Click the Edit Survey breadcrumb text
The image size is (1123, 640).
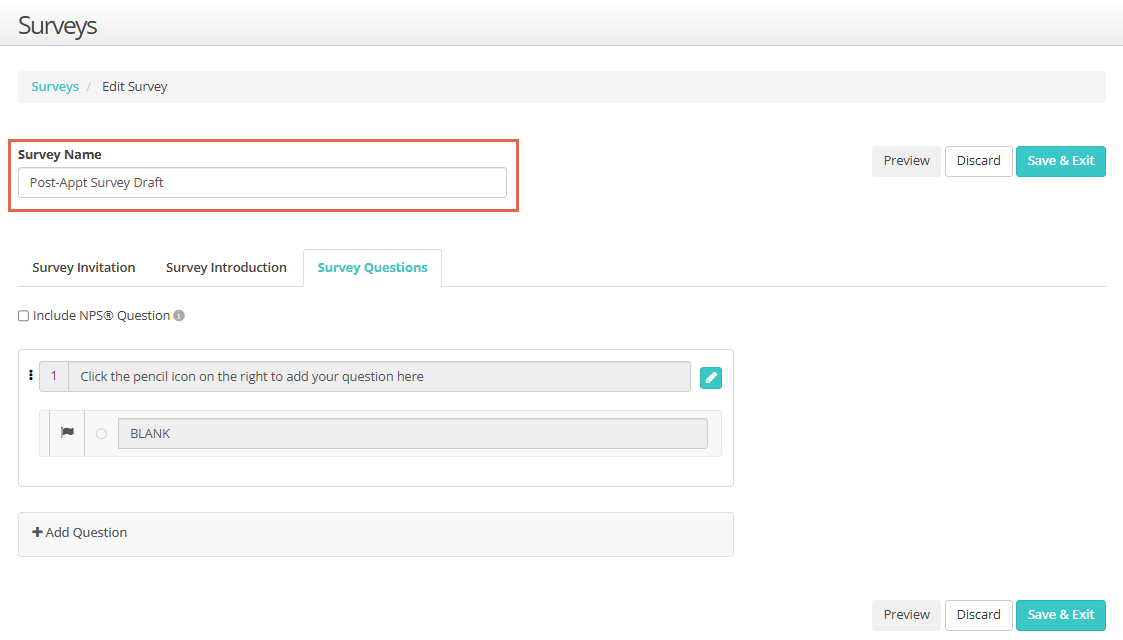point(135,87)
